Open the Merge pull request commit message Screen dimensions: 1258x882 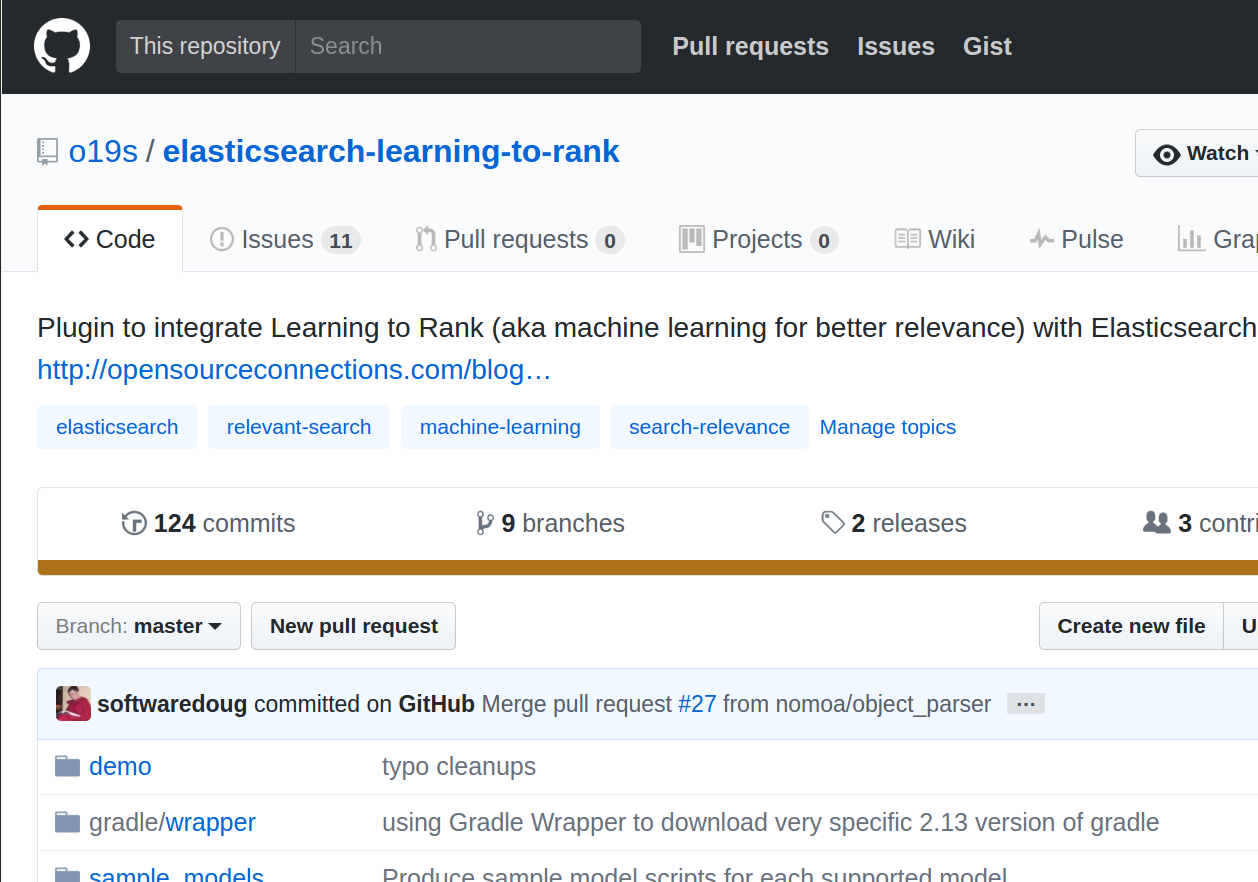pos(577,704)
